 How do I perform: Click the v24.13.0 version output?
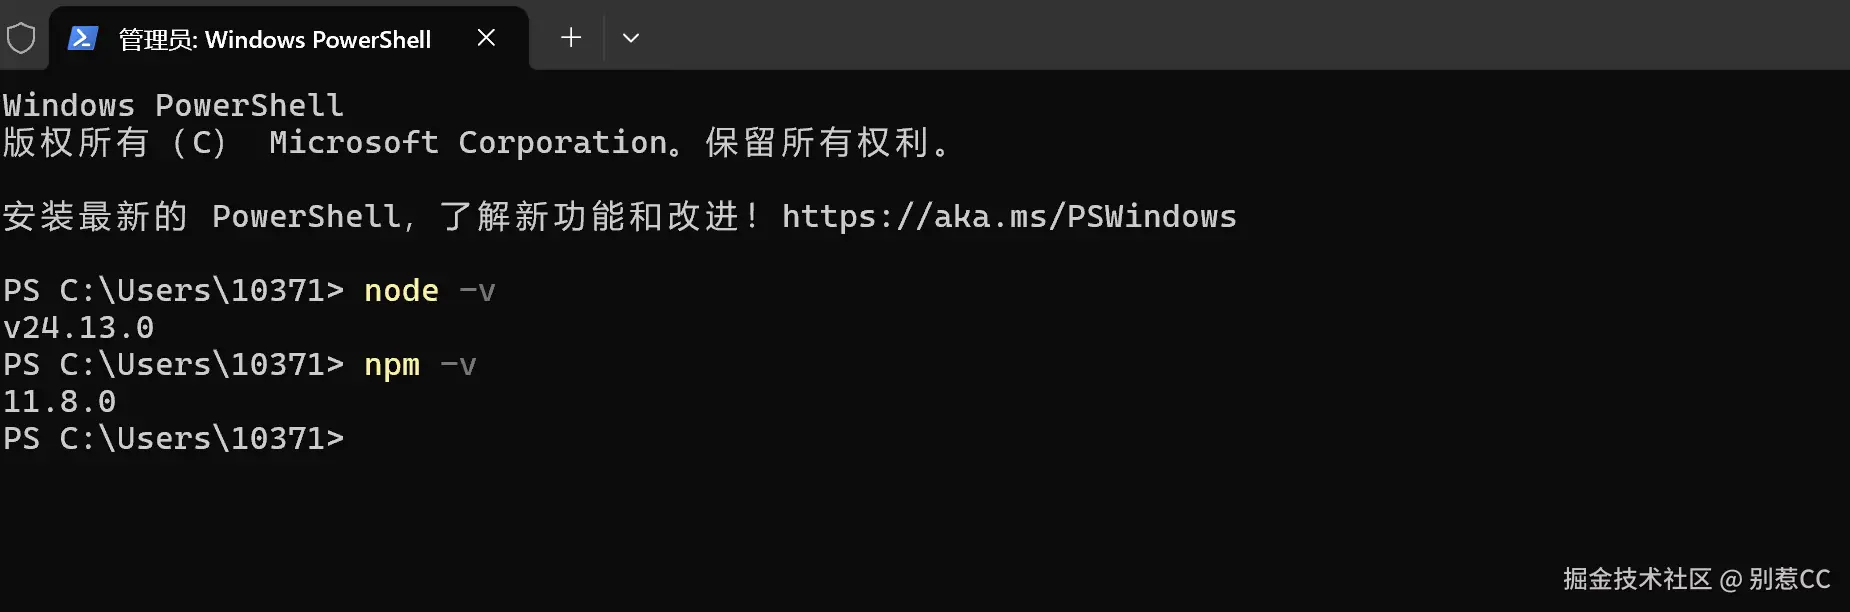click(79, 328)
